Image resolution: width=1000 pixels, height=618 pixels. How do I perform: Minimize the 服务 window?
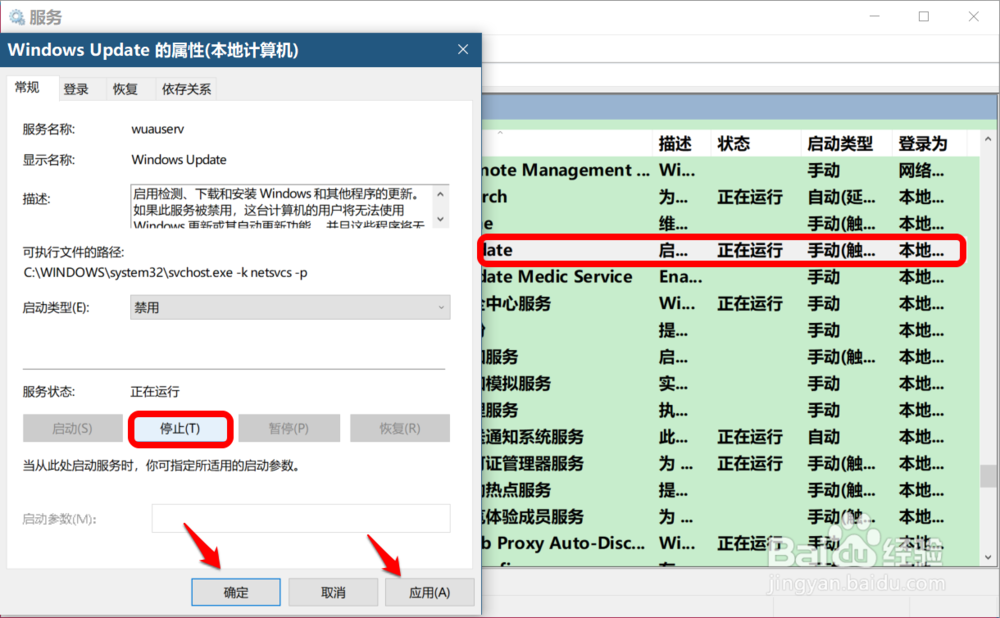874,17
